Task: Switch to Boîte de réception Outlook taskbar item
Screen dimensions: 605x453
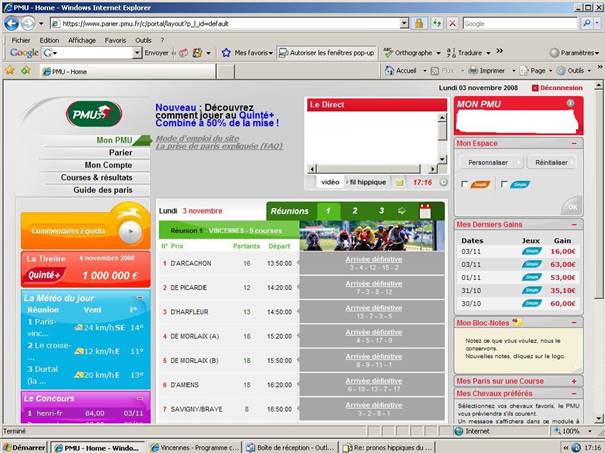Action: [x=291, y=448]
